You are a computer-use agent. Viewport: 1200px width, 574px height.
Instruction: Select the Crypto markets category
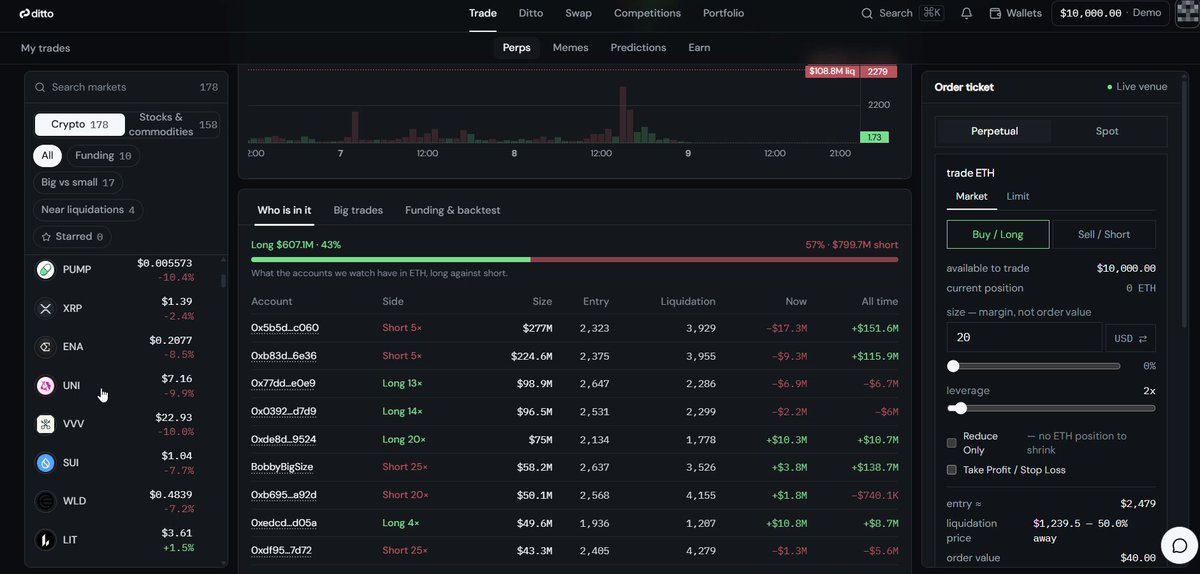coord(80,125)
